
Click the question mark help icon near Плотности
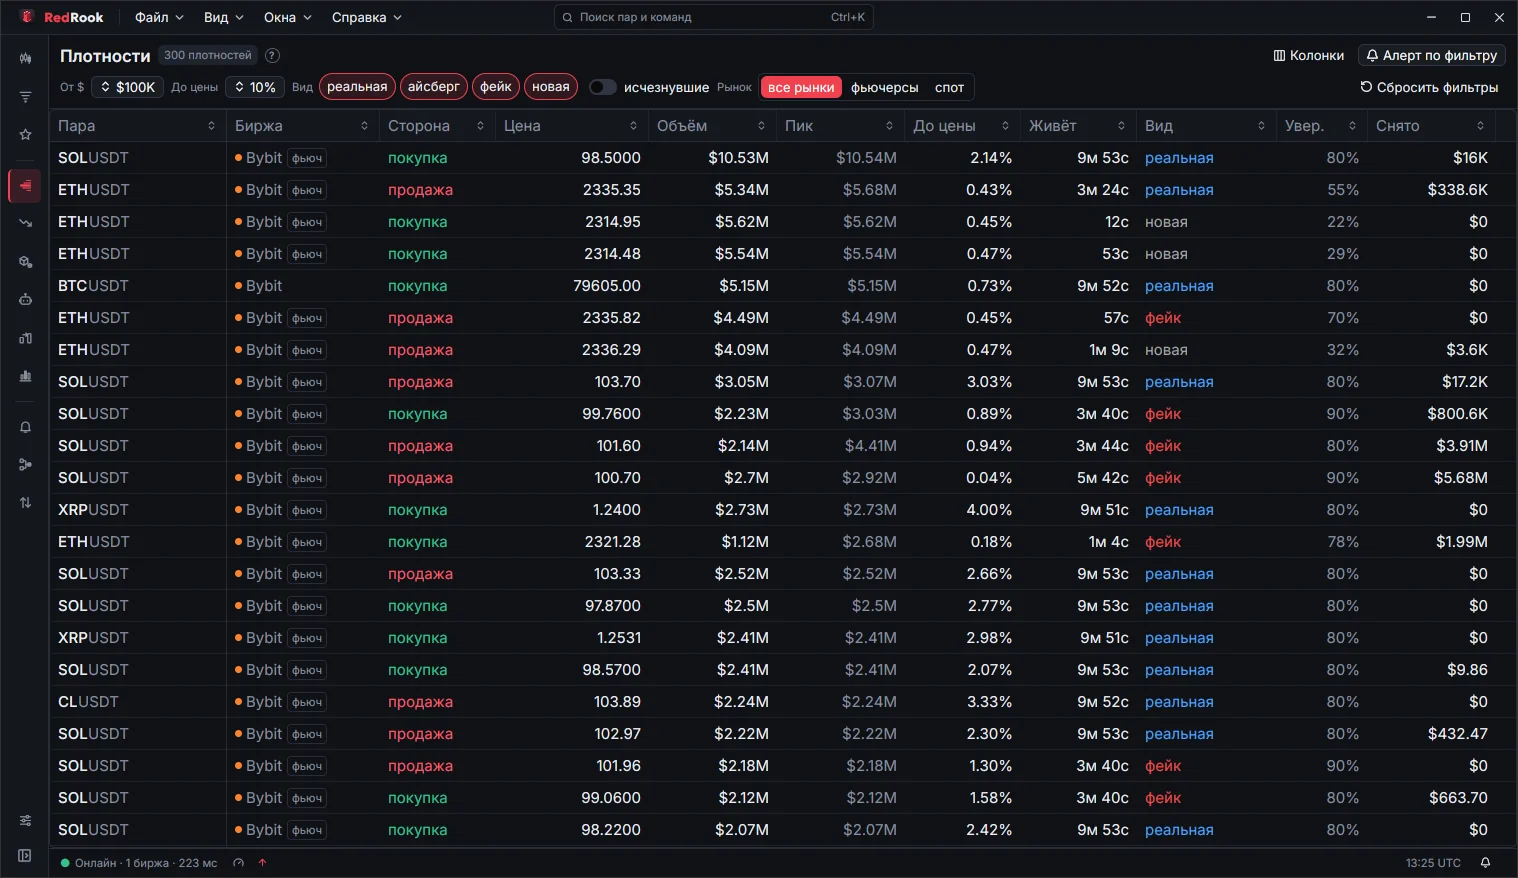[272, 56]
